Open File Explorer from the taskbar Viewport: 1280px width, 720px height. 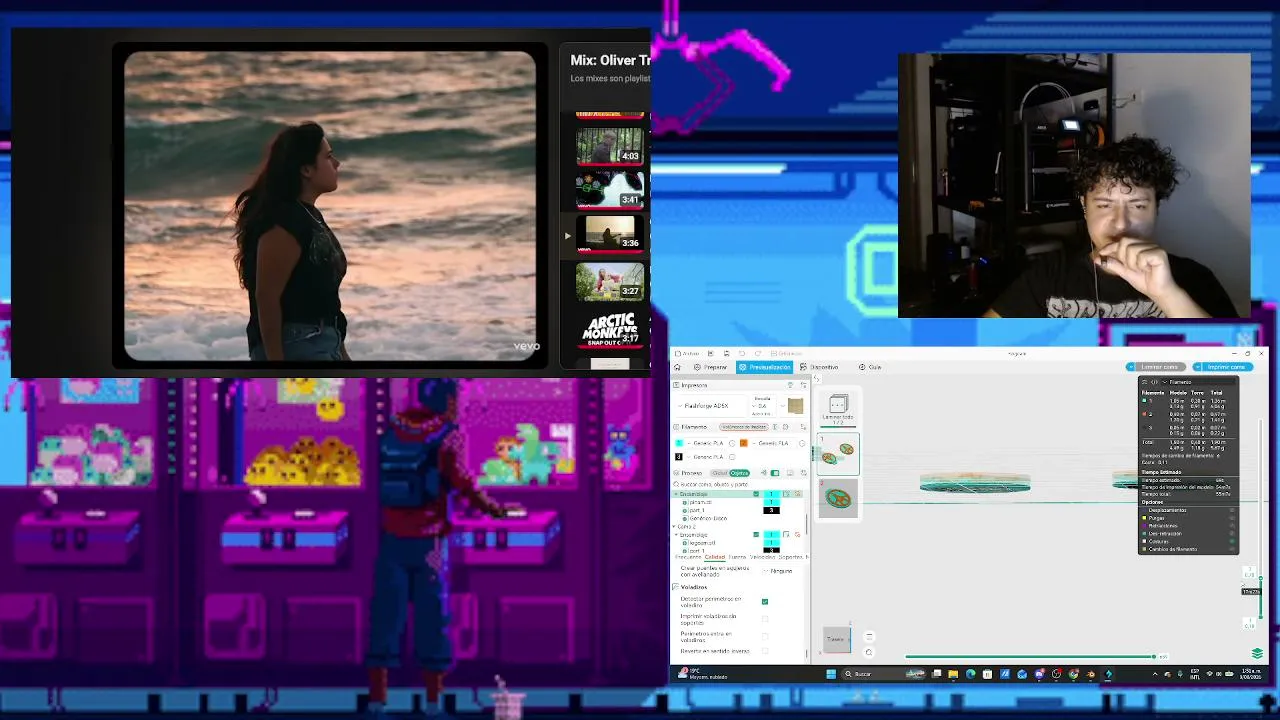point(953,674)
